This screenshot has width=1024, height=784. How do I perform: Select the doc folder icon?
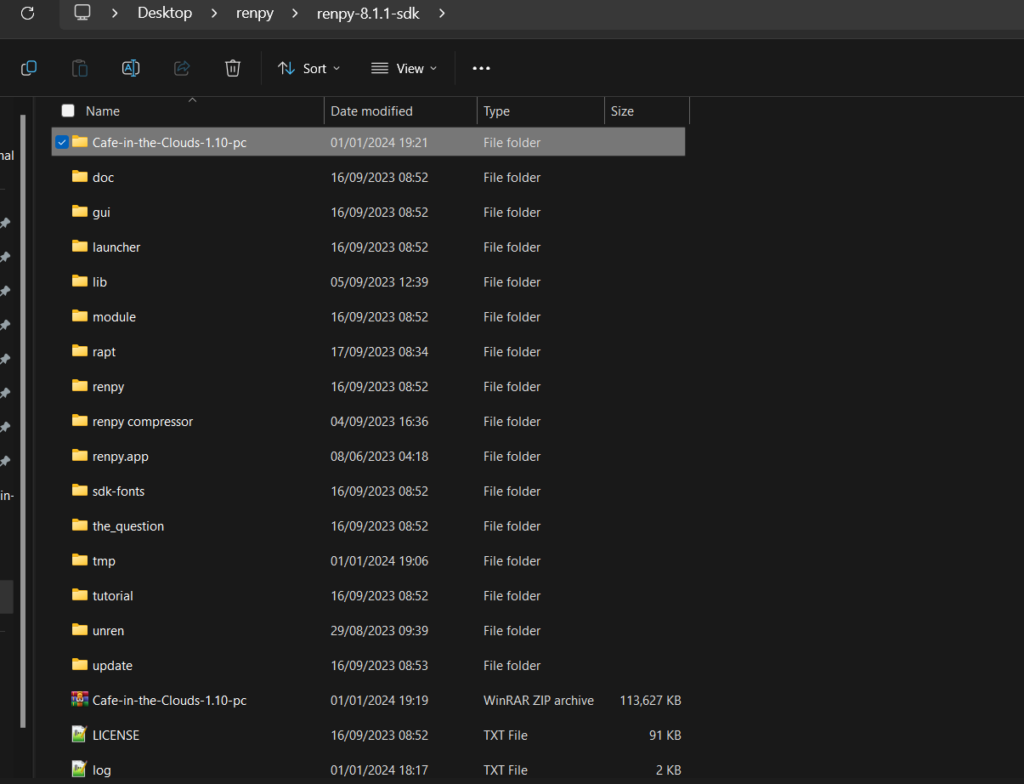coord(80,176)
